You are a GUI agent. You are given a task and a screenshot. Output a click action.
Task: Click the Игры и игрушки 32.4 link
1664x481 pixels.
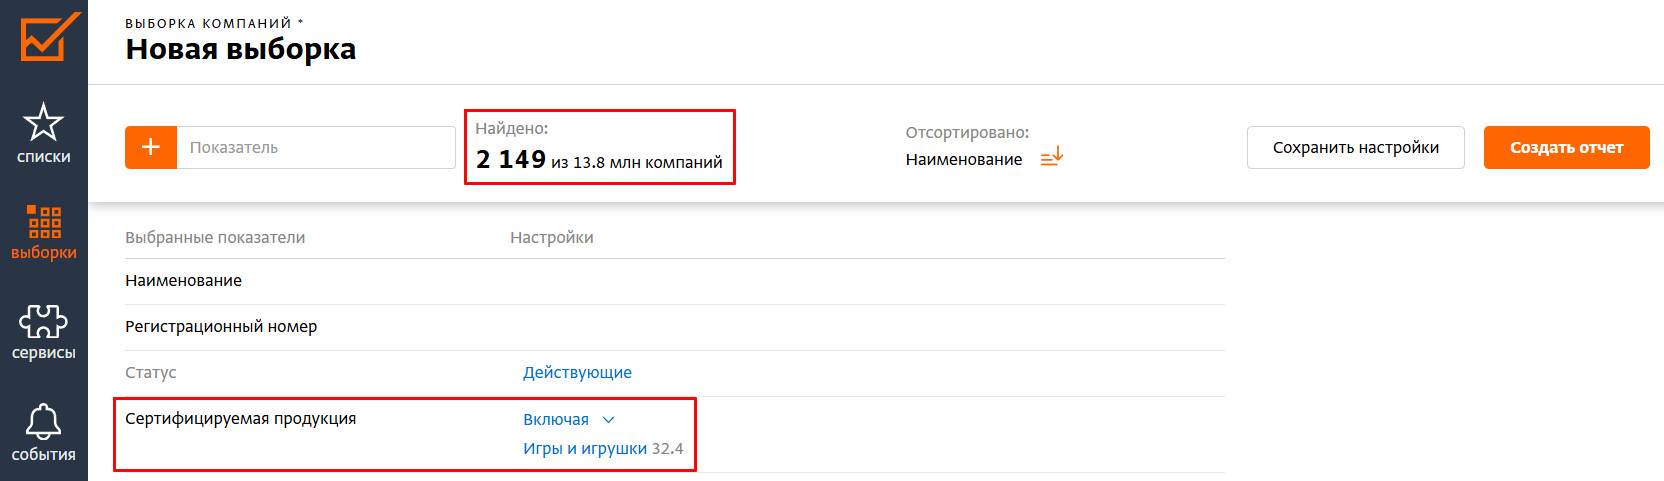pos(602,449)
